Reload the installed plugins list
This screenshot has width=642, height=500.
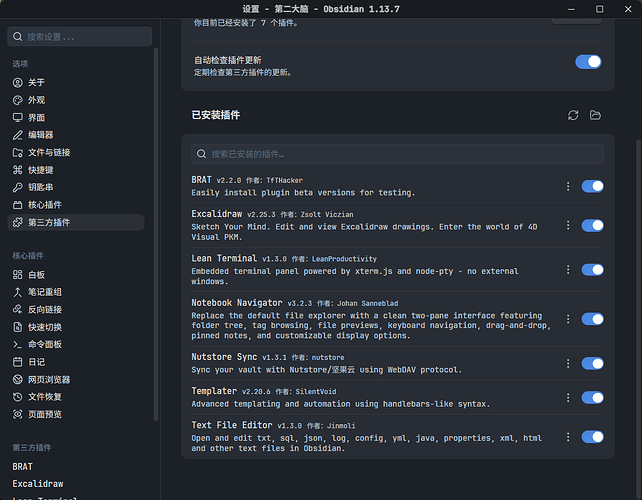(573, 115)
